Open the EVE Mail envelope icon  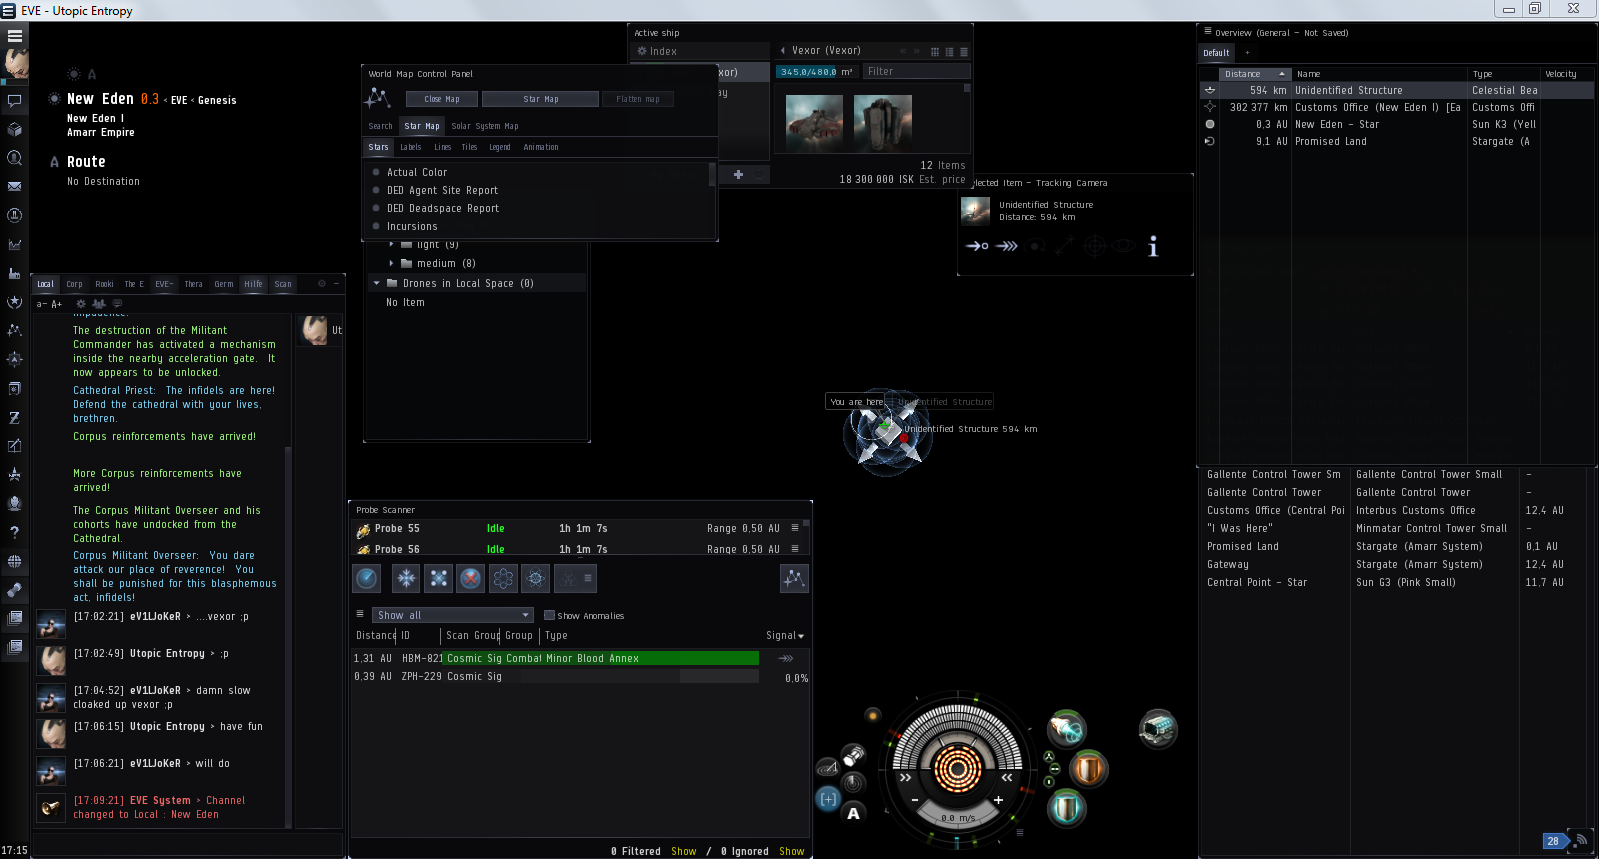(x=15, y=186)
